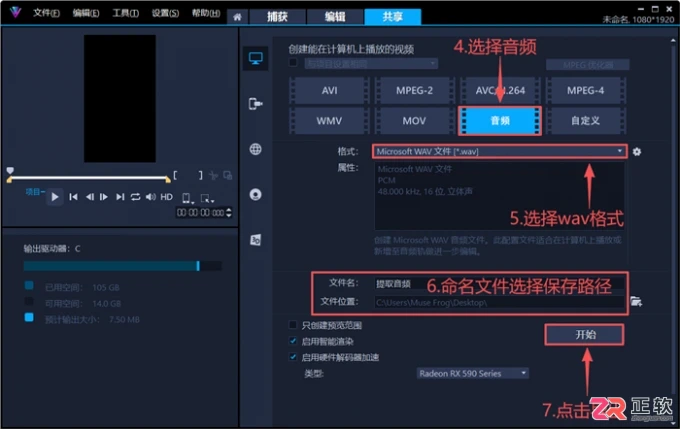Screen dimensions: 680x429
Task: Choose the AVI format button
Action: click(329, 91)
